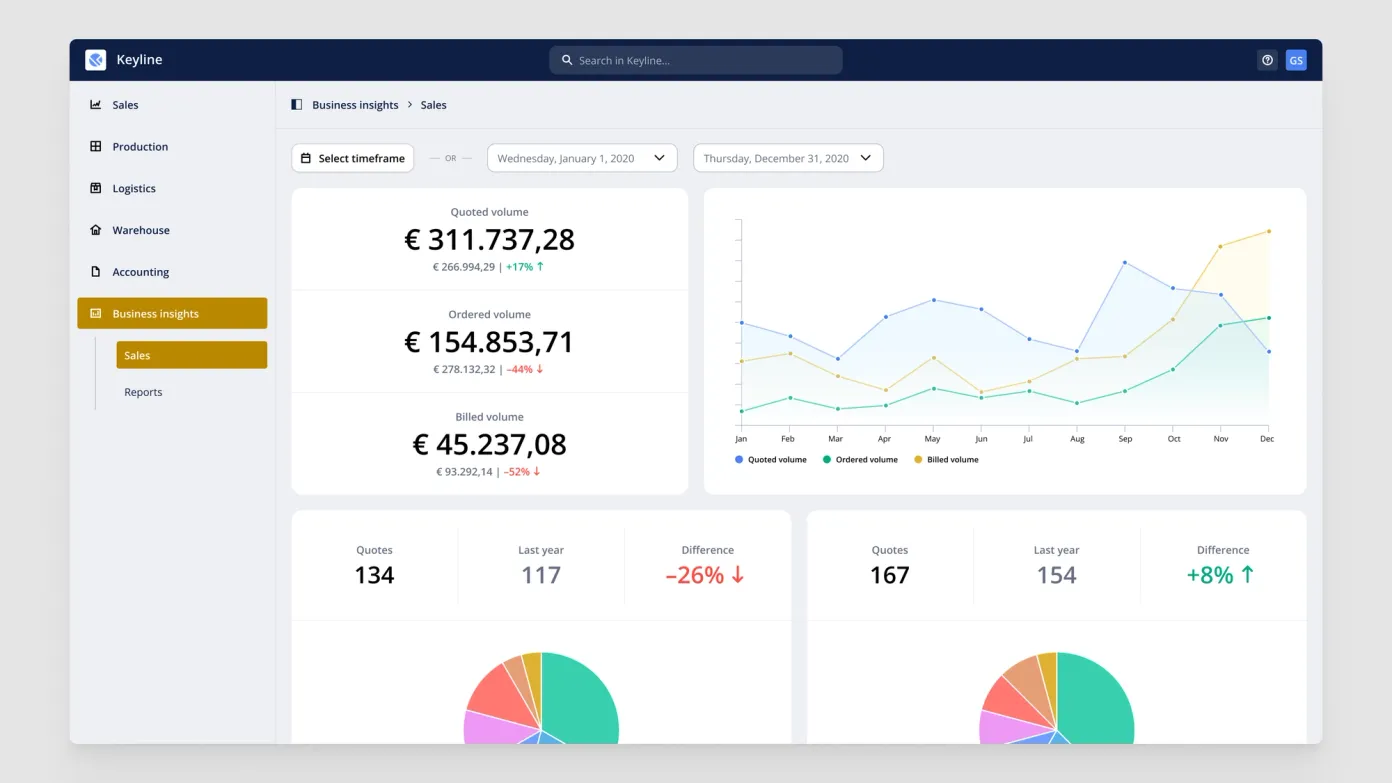The height and width of the screenshot is (783, 1392).
Task: Click the Keyline brand name
Action: click(x=139, y=60)
